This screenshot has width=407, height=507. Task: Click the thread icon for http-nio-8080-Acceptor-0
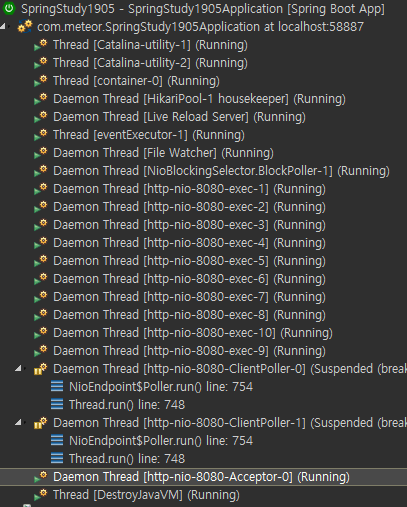pos(41,477)
